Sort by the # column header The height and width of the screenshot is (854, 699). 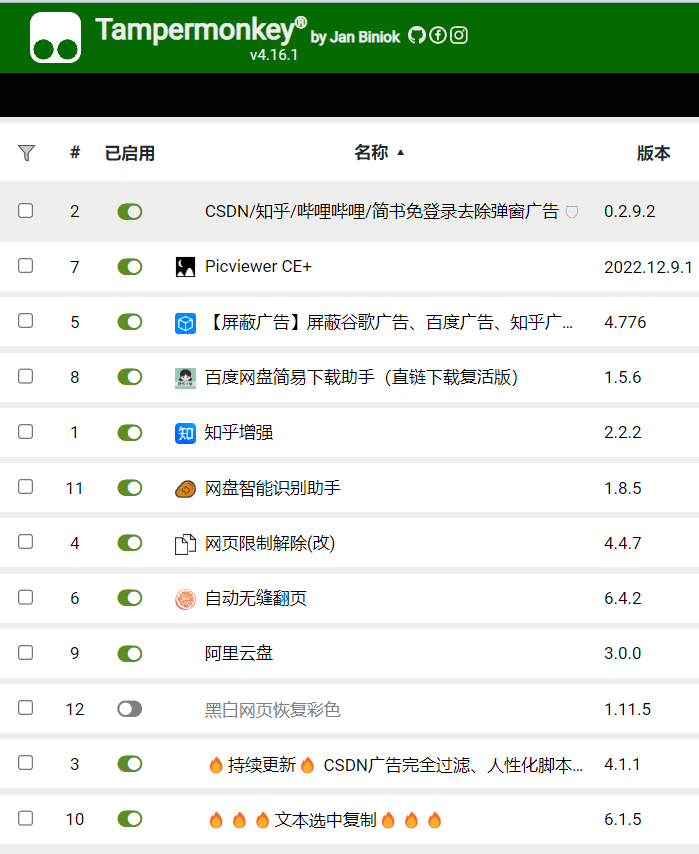point(75,153)
